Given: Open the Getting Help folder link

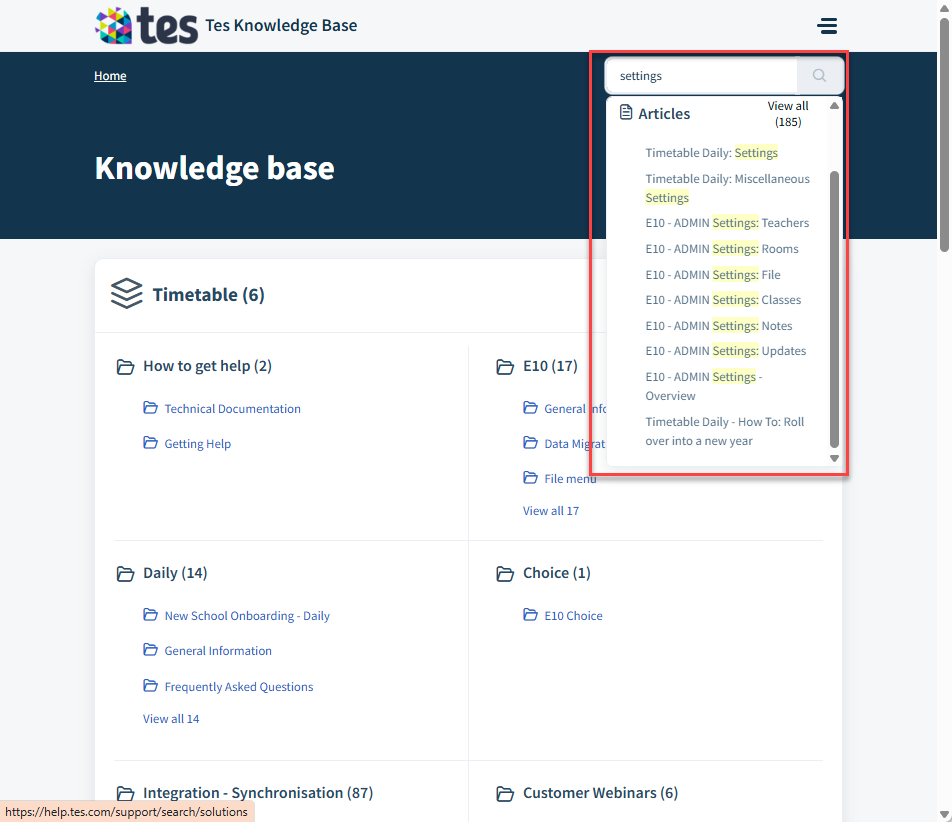Looking at the screenshot, I should 197,444.
